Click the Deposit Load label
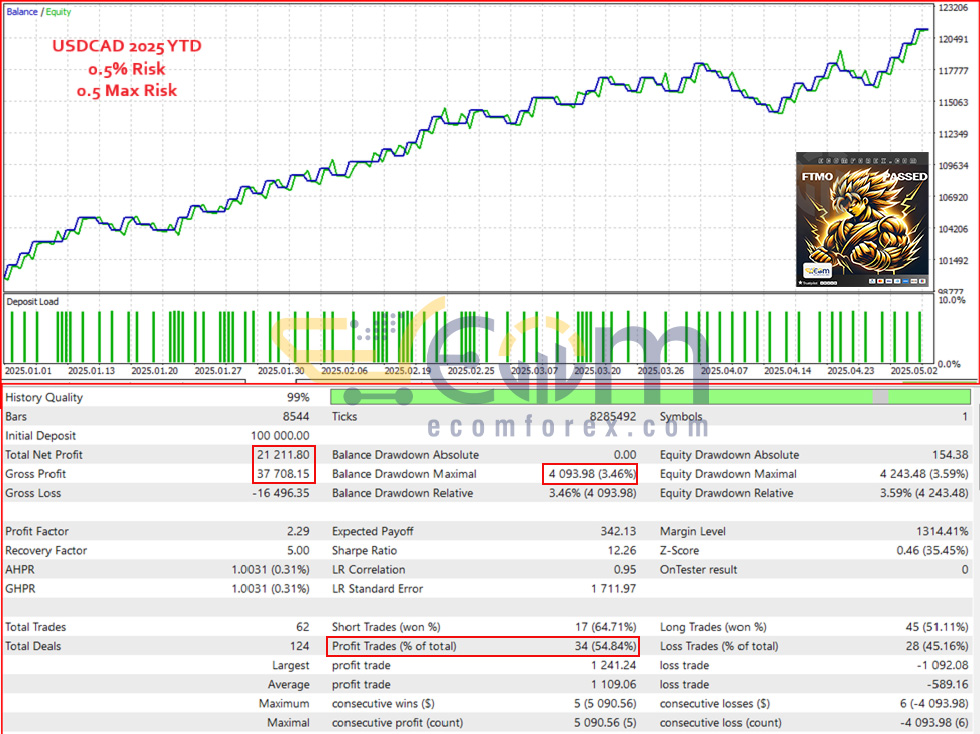Viewport: 980px width, 734px height. click(x=32, y=301)
